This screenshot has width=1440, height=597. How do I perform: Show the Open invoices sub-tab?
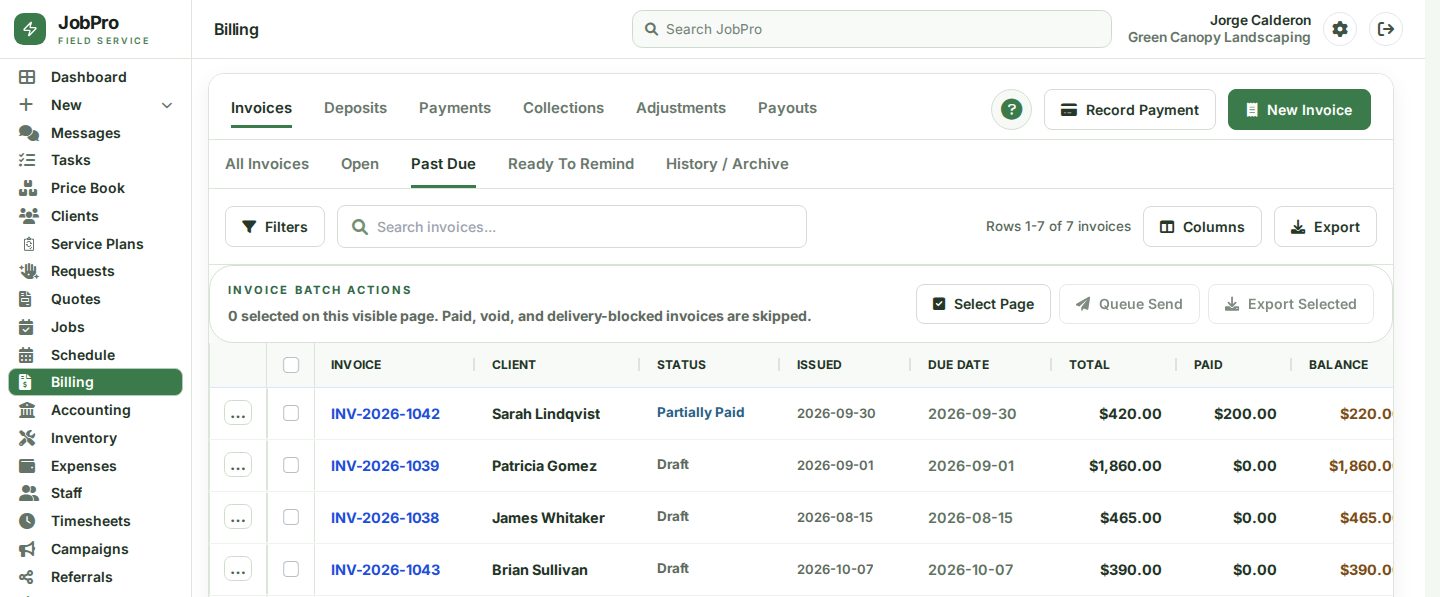[x=360, y=164]
